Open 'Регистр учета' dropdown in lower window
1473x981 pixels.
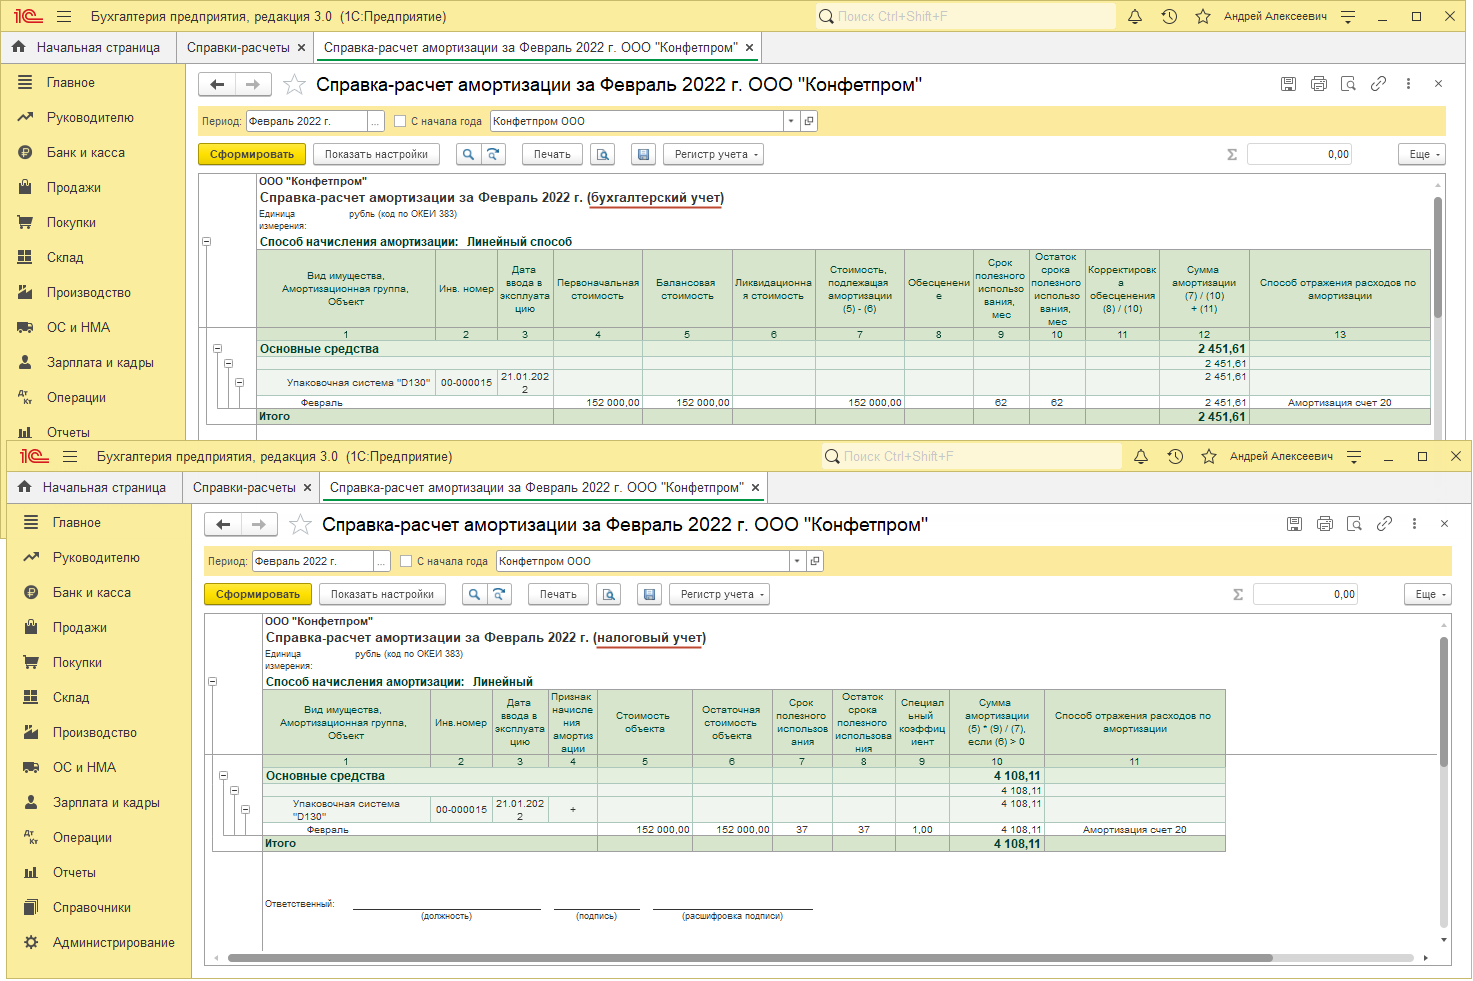click(x=719, y=594)
